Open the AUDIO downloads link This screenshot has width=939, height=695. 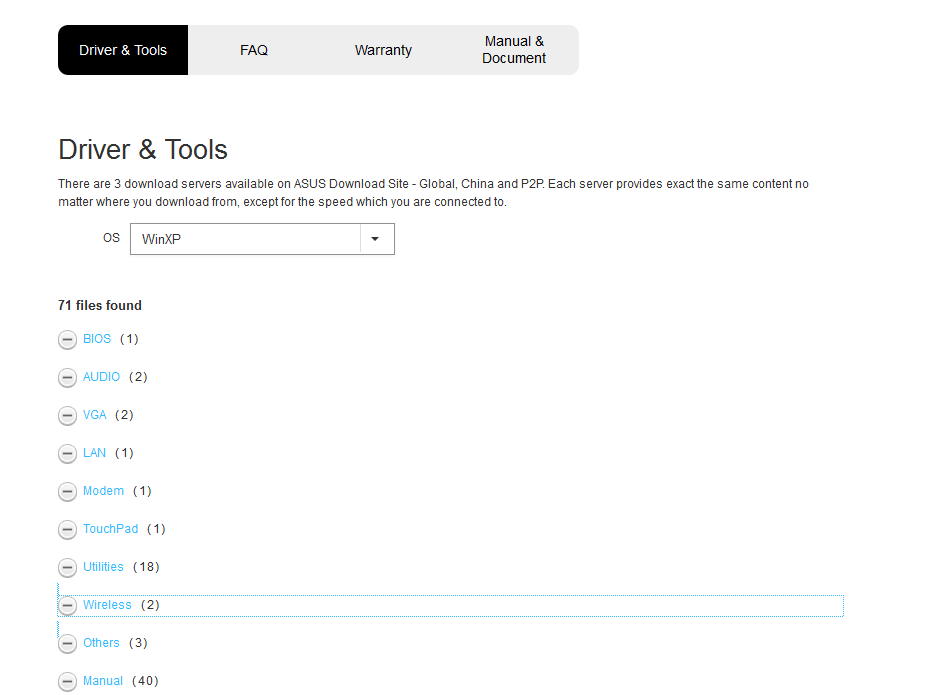pos(101,377)
